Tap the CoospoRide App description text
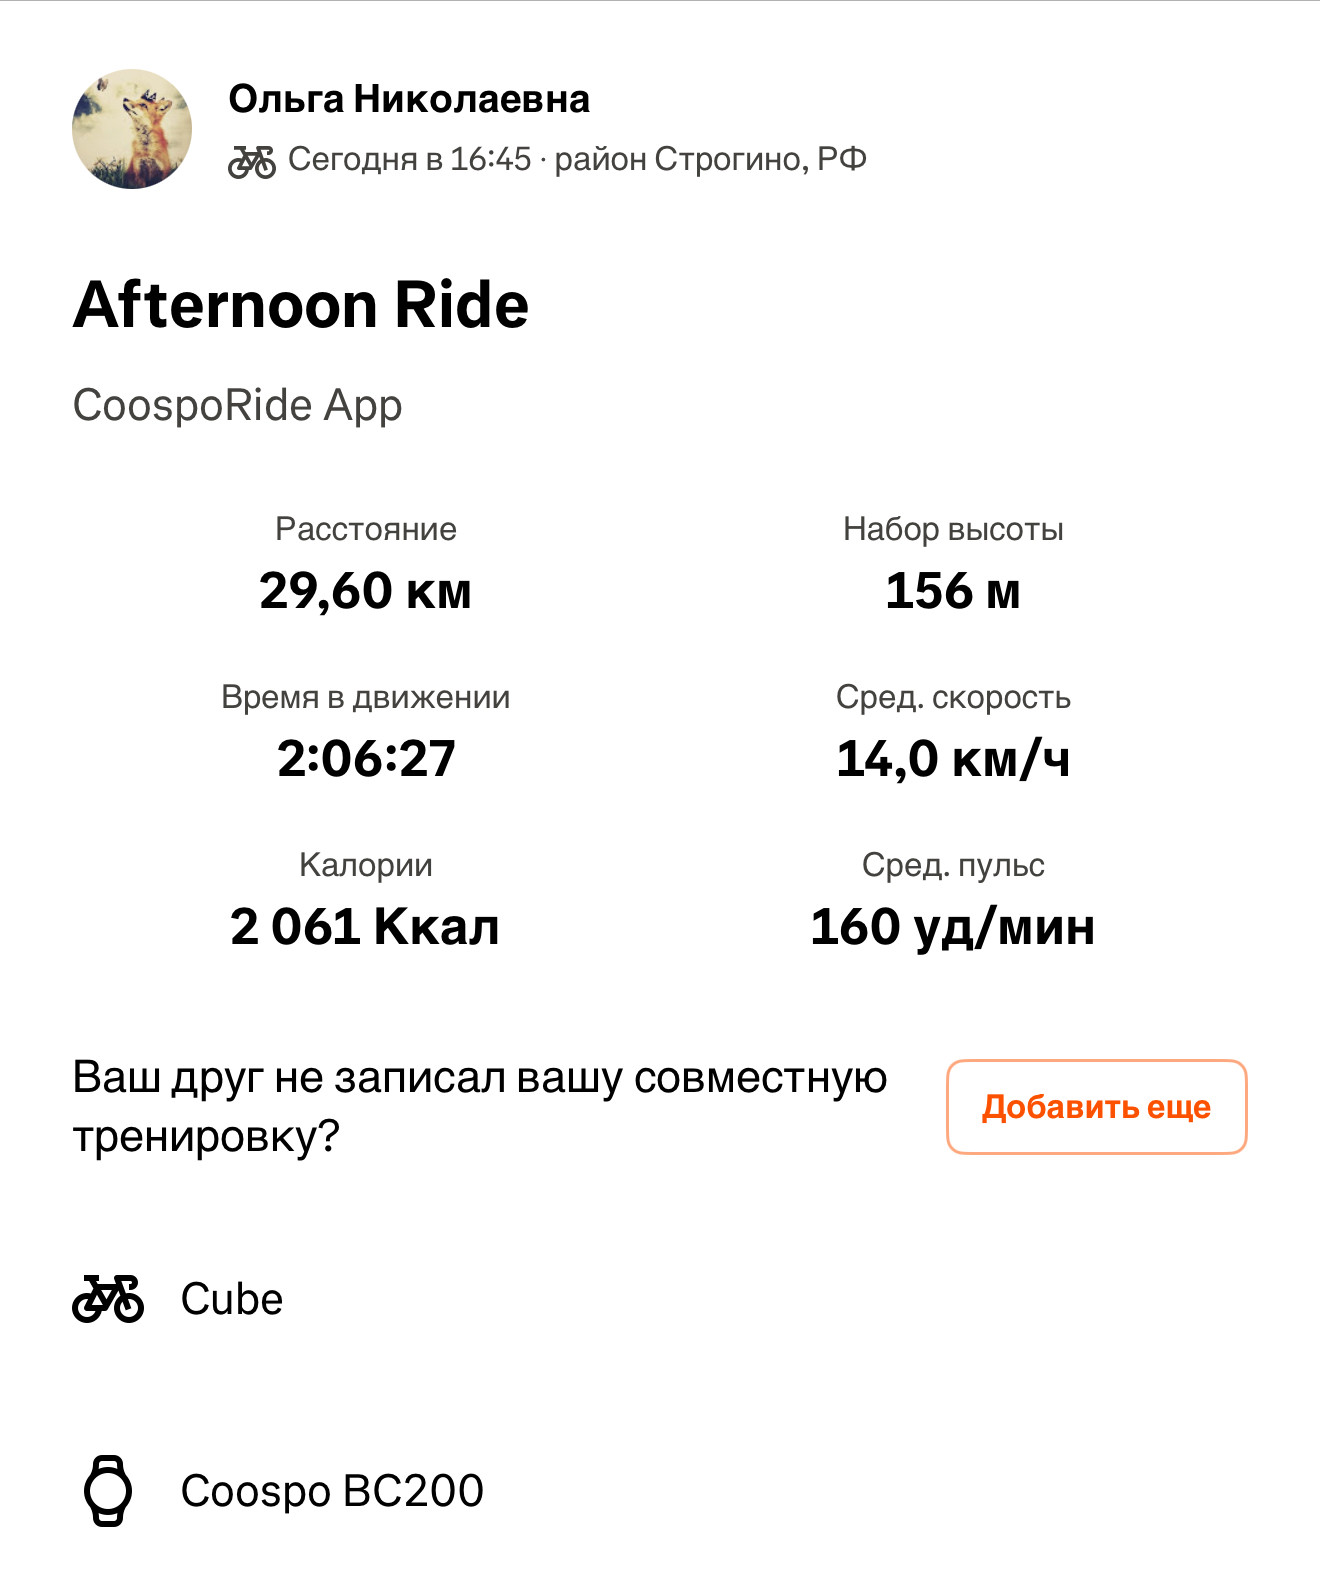The width and height of the screenshot is (1320, 1582). coord(238,405)
